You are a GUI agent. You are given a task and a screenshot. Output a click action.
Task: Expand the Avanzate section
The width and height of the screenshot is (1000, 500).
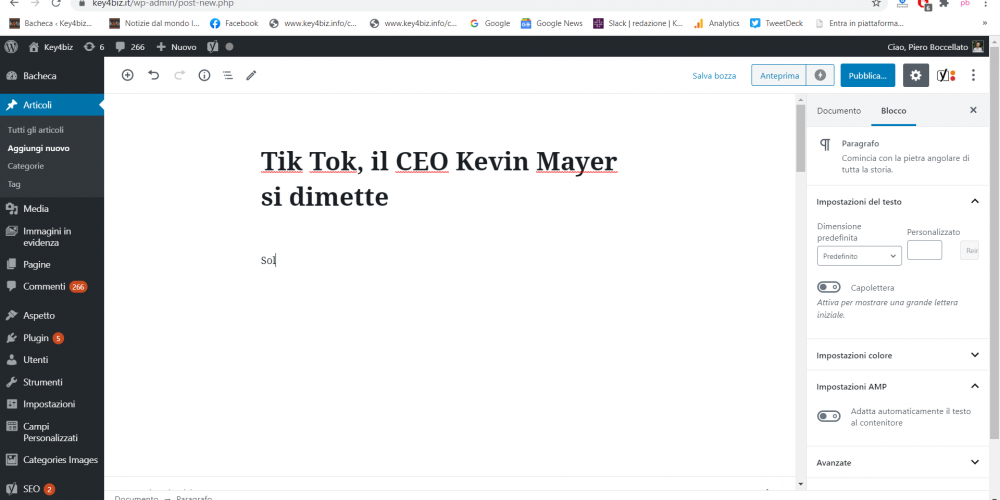click(x=897, y=462)
